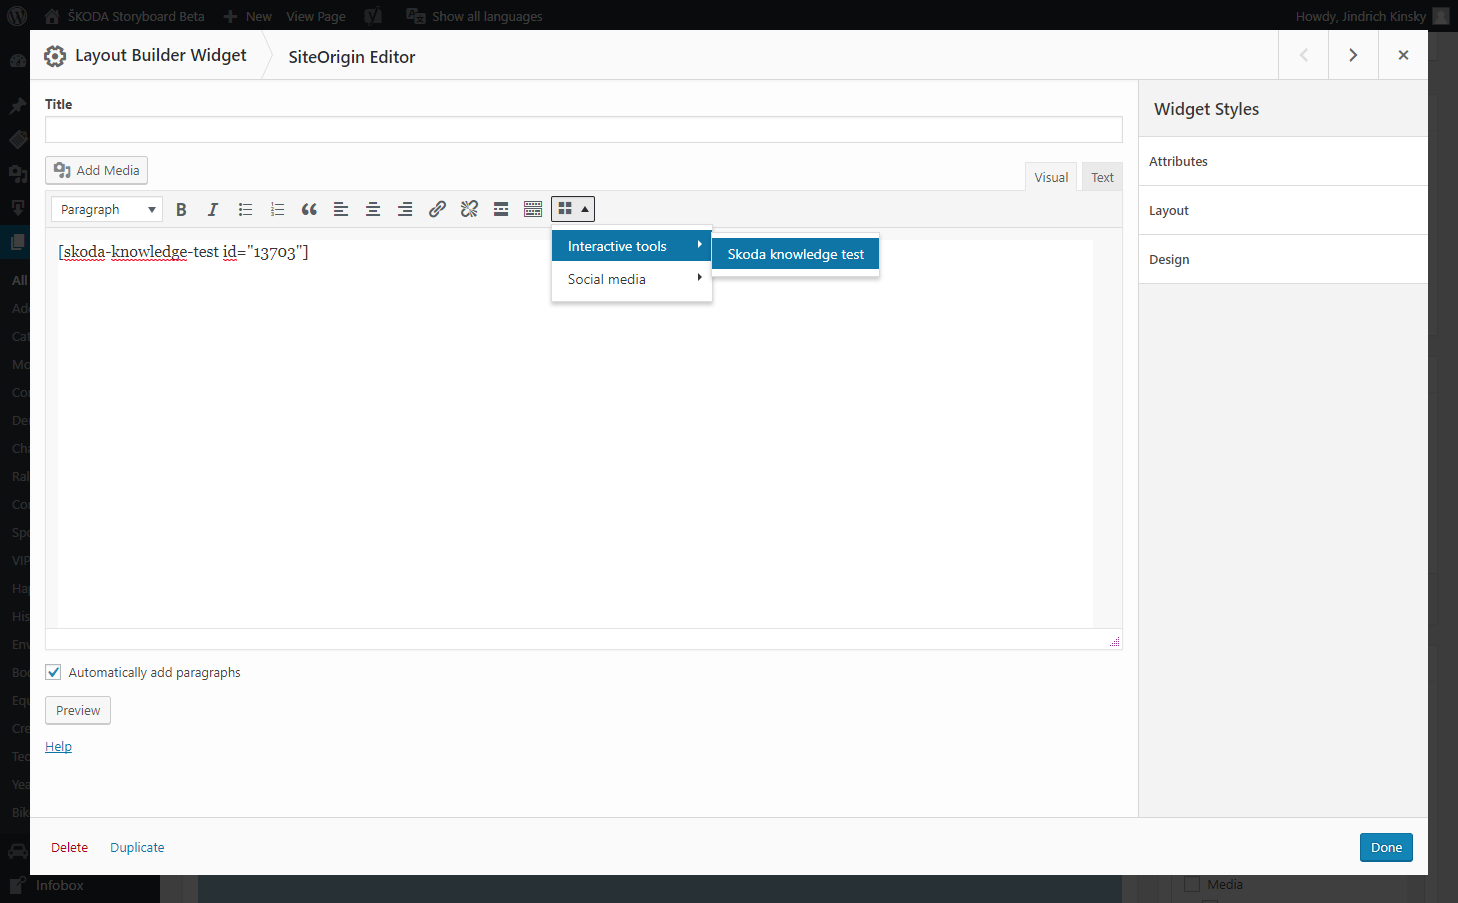Click the Layout Builder Widget gear icon

point(55,57)
